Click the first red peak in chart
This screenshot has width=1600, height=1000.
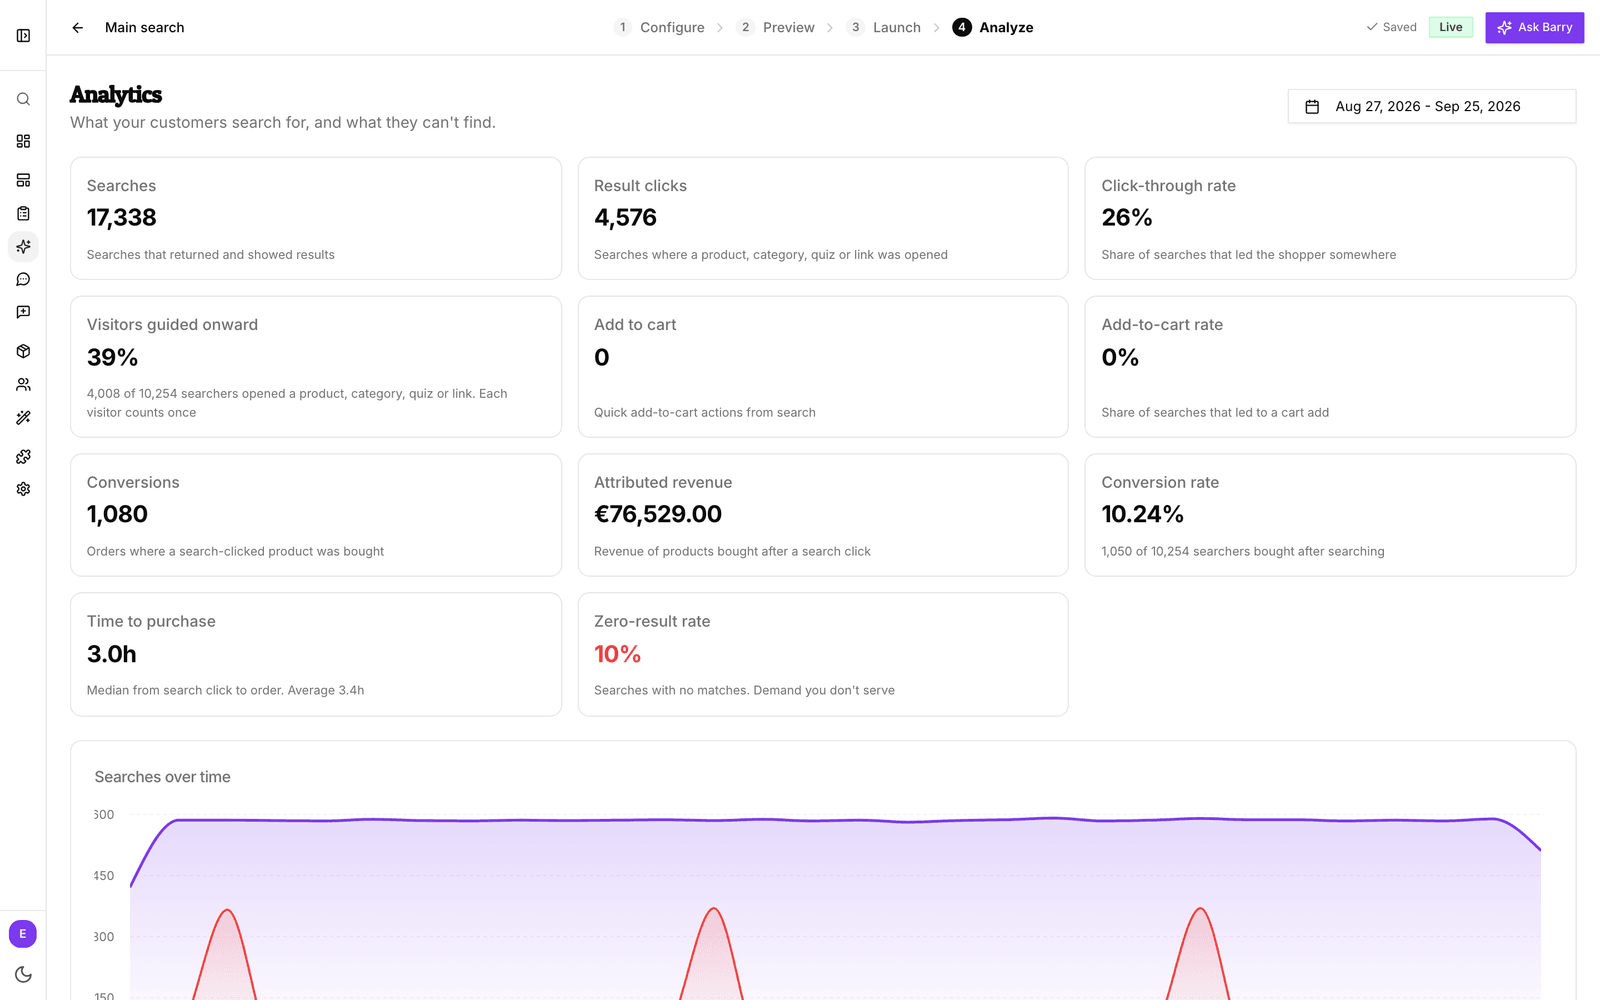click(228, 911)
